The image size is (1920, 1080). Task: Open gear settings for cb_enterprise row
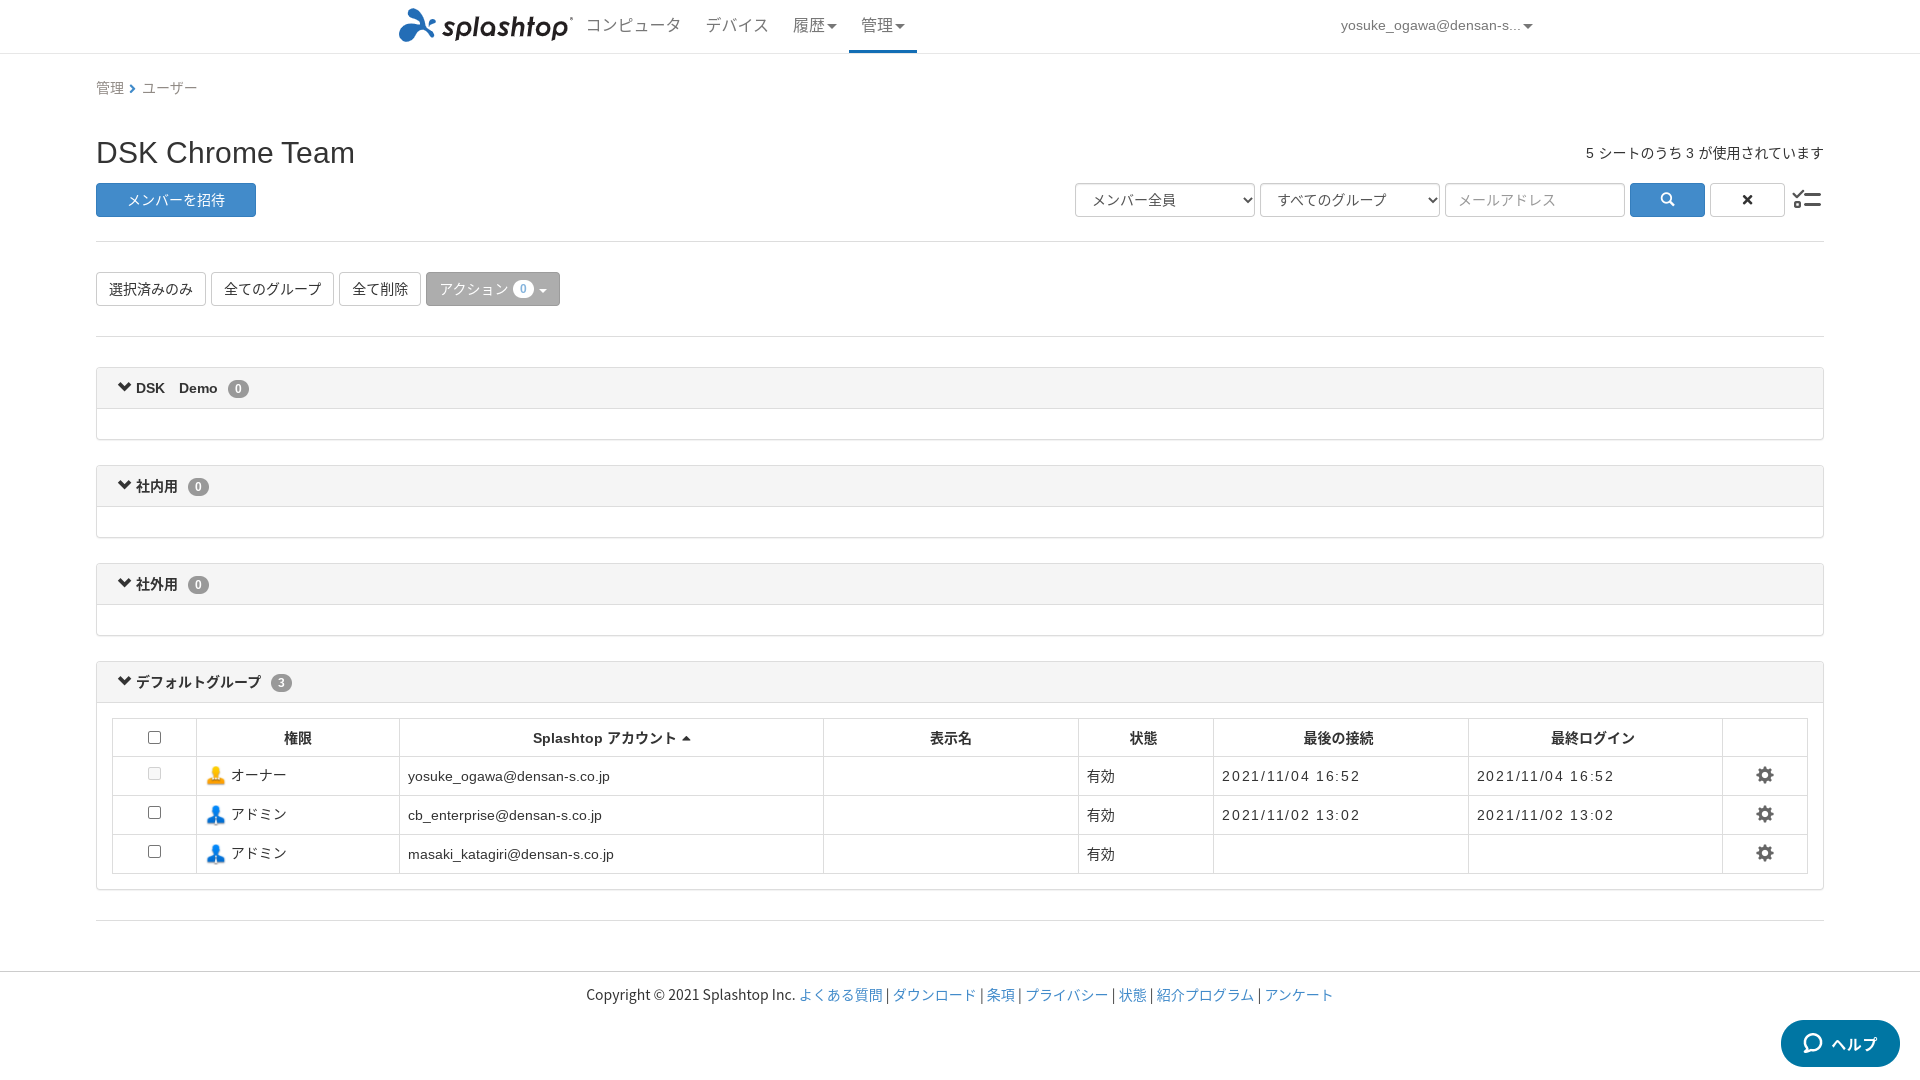pos(1765,814)
